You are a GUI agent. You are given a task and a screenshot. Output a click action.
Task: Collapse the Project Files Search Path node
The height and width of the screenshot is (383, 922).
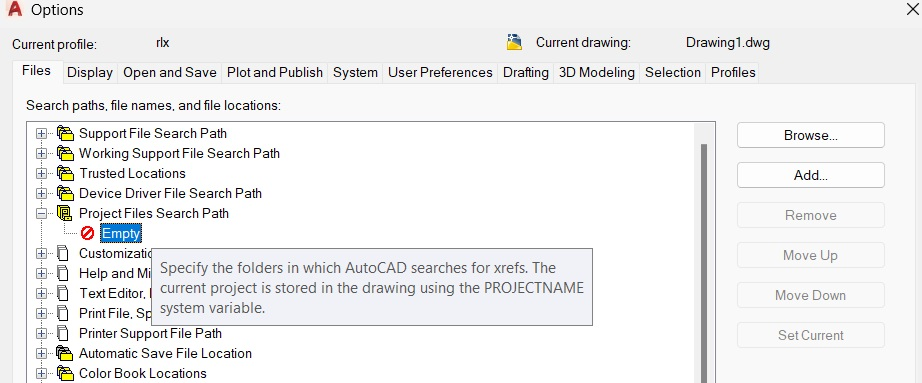pos(41,214)
